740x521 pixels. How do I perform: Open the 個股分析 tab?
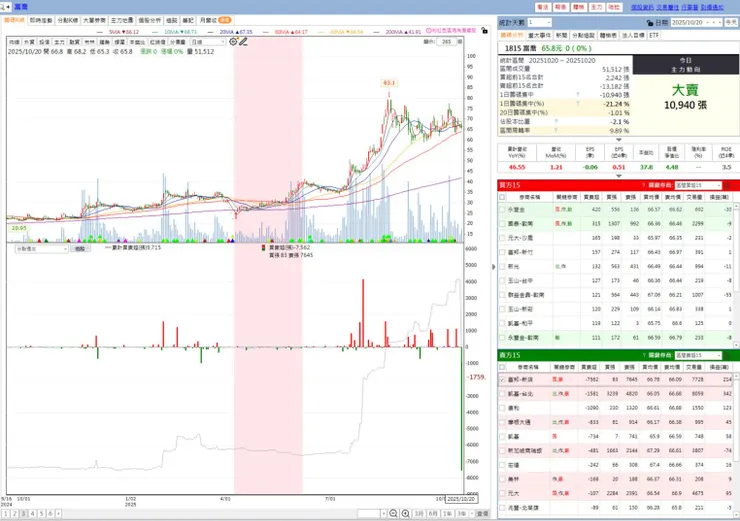point(150,20)
